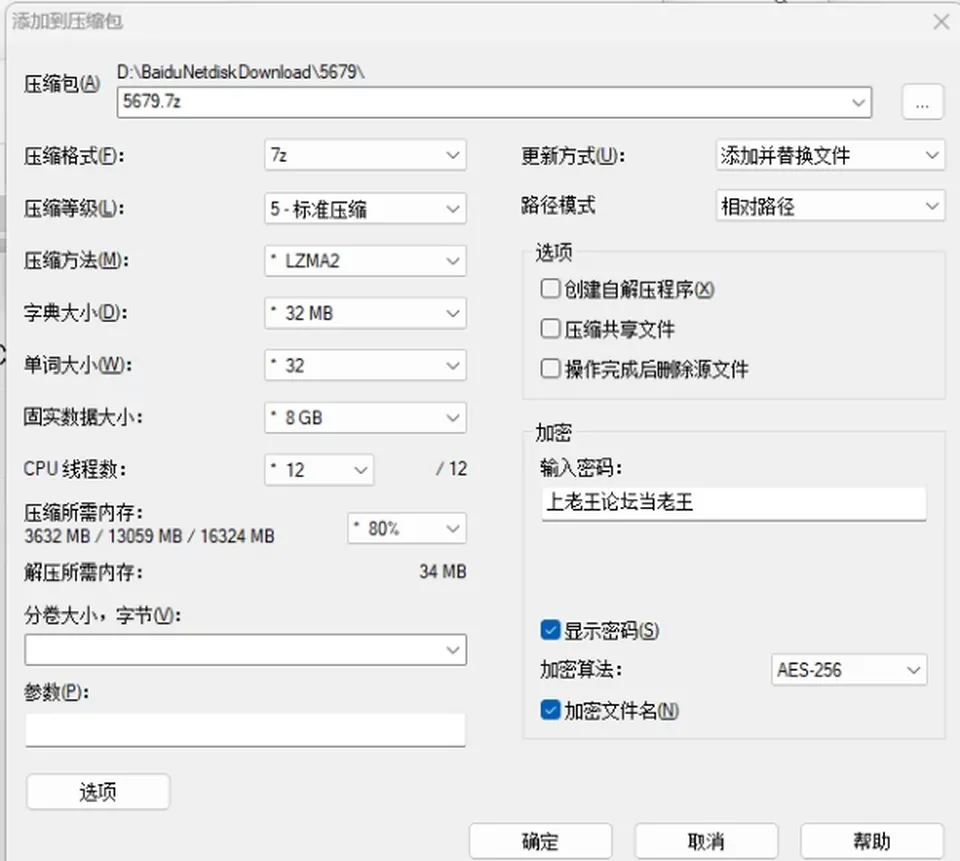Screen dimensions: 960x861
Task: Expand the 压缩格式 dropdown set to 7z
Action: [x=366, y=155]
